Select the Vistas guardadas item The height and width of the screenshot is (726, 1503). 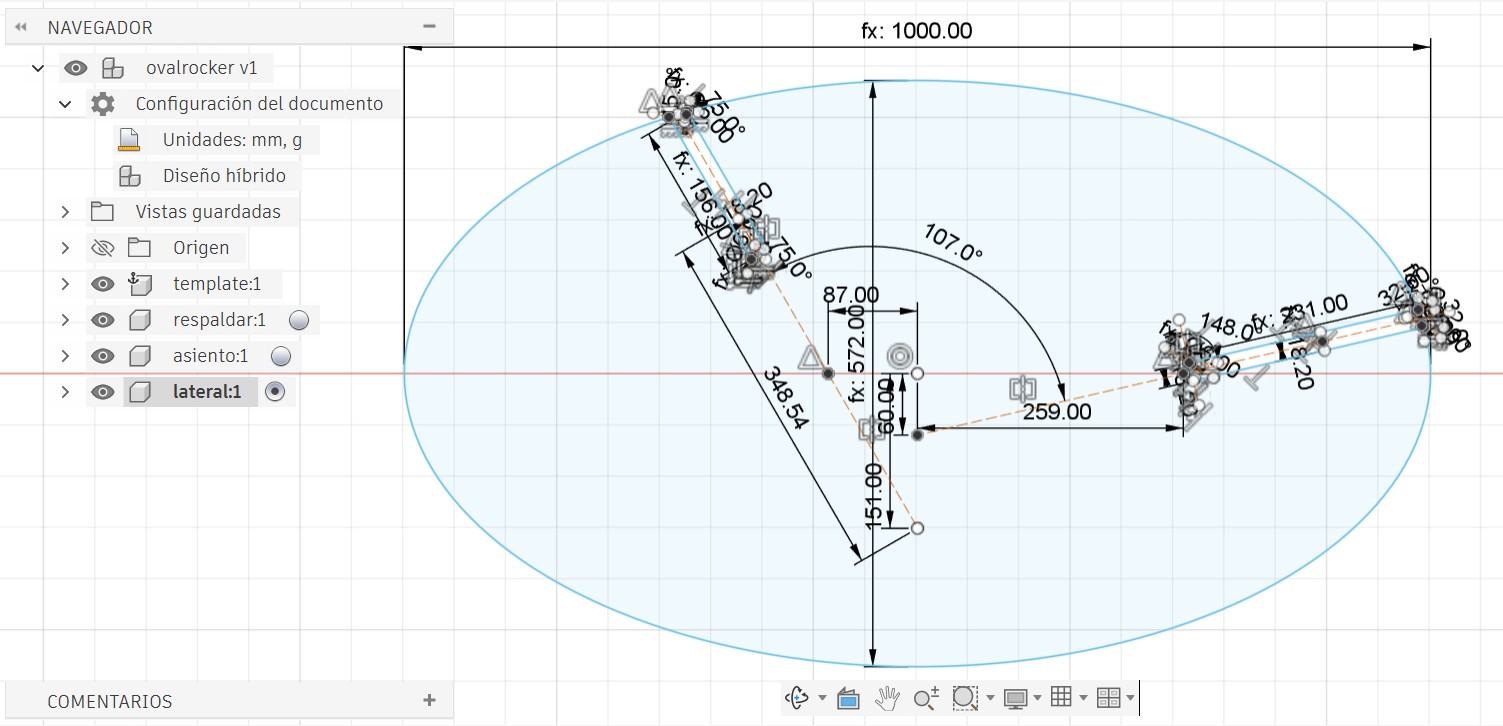(208, 212)
